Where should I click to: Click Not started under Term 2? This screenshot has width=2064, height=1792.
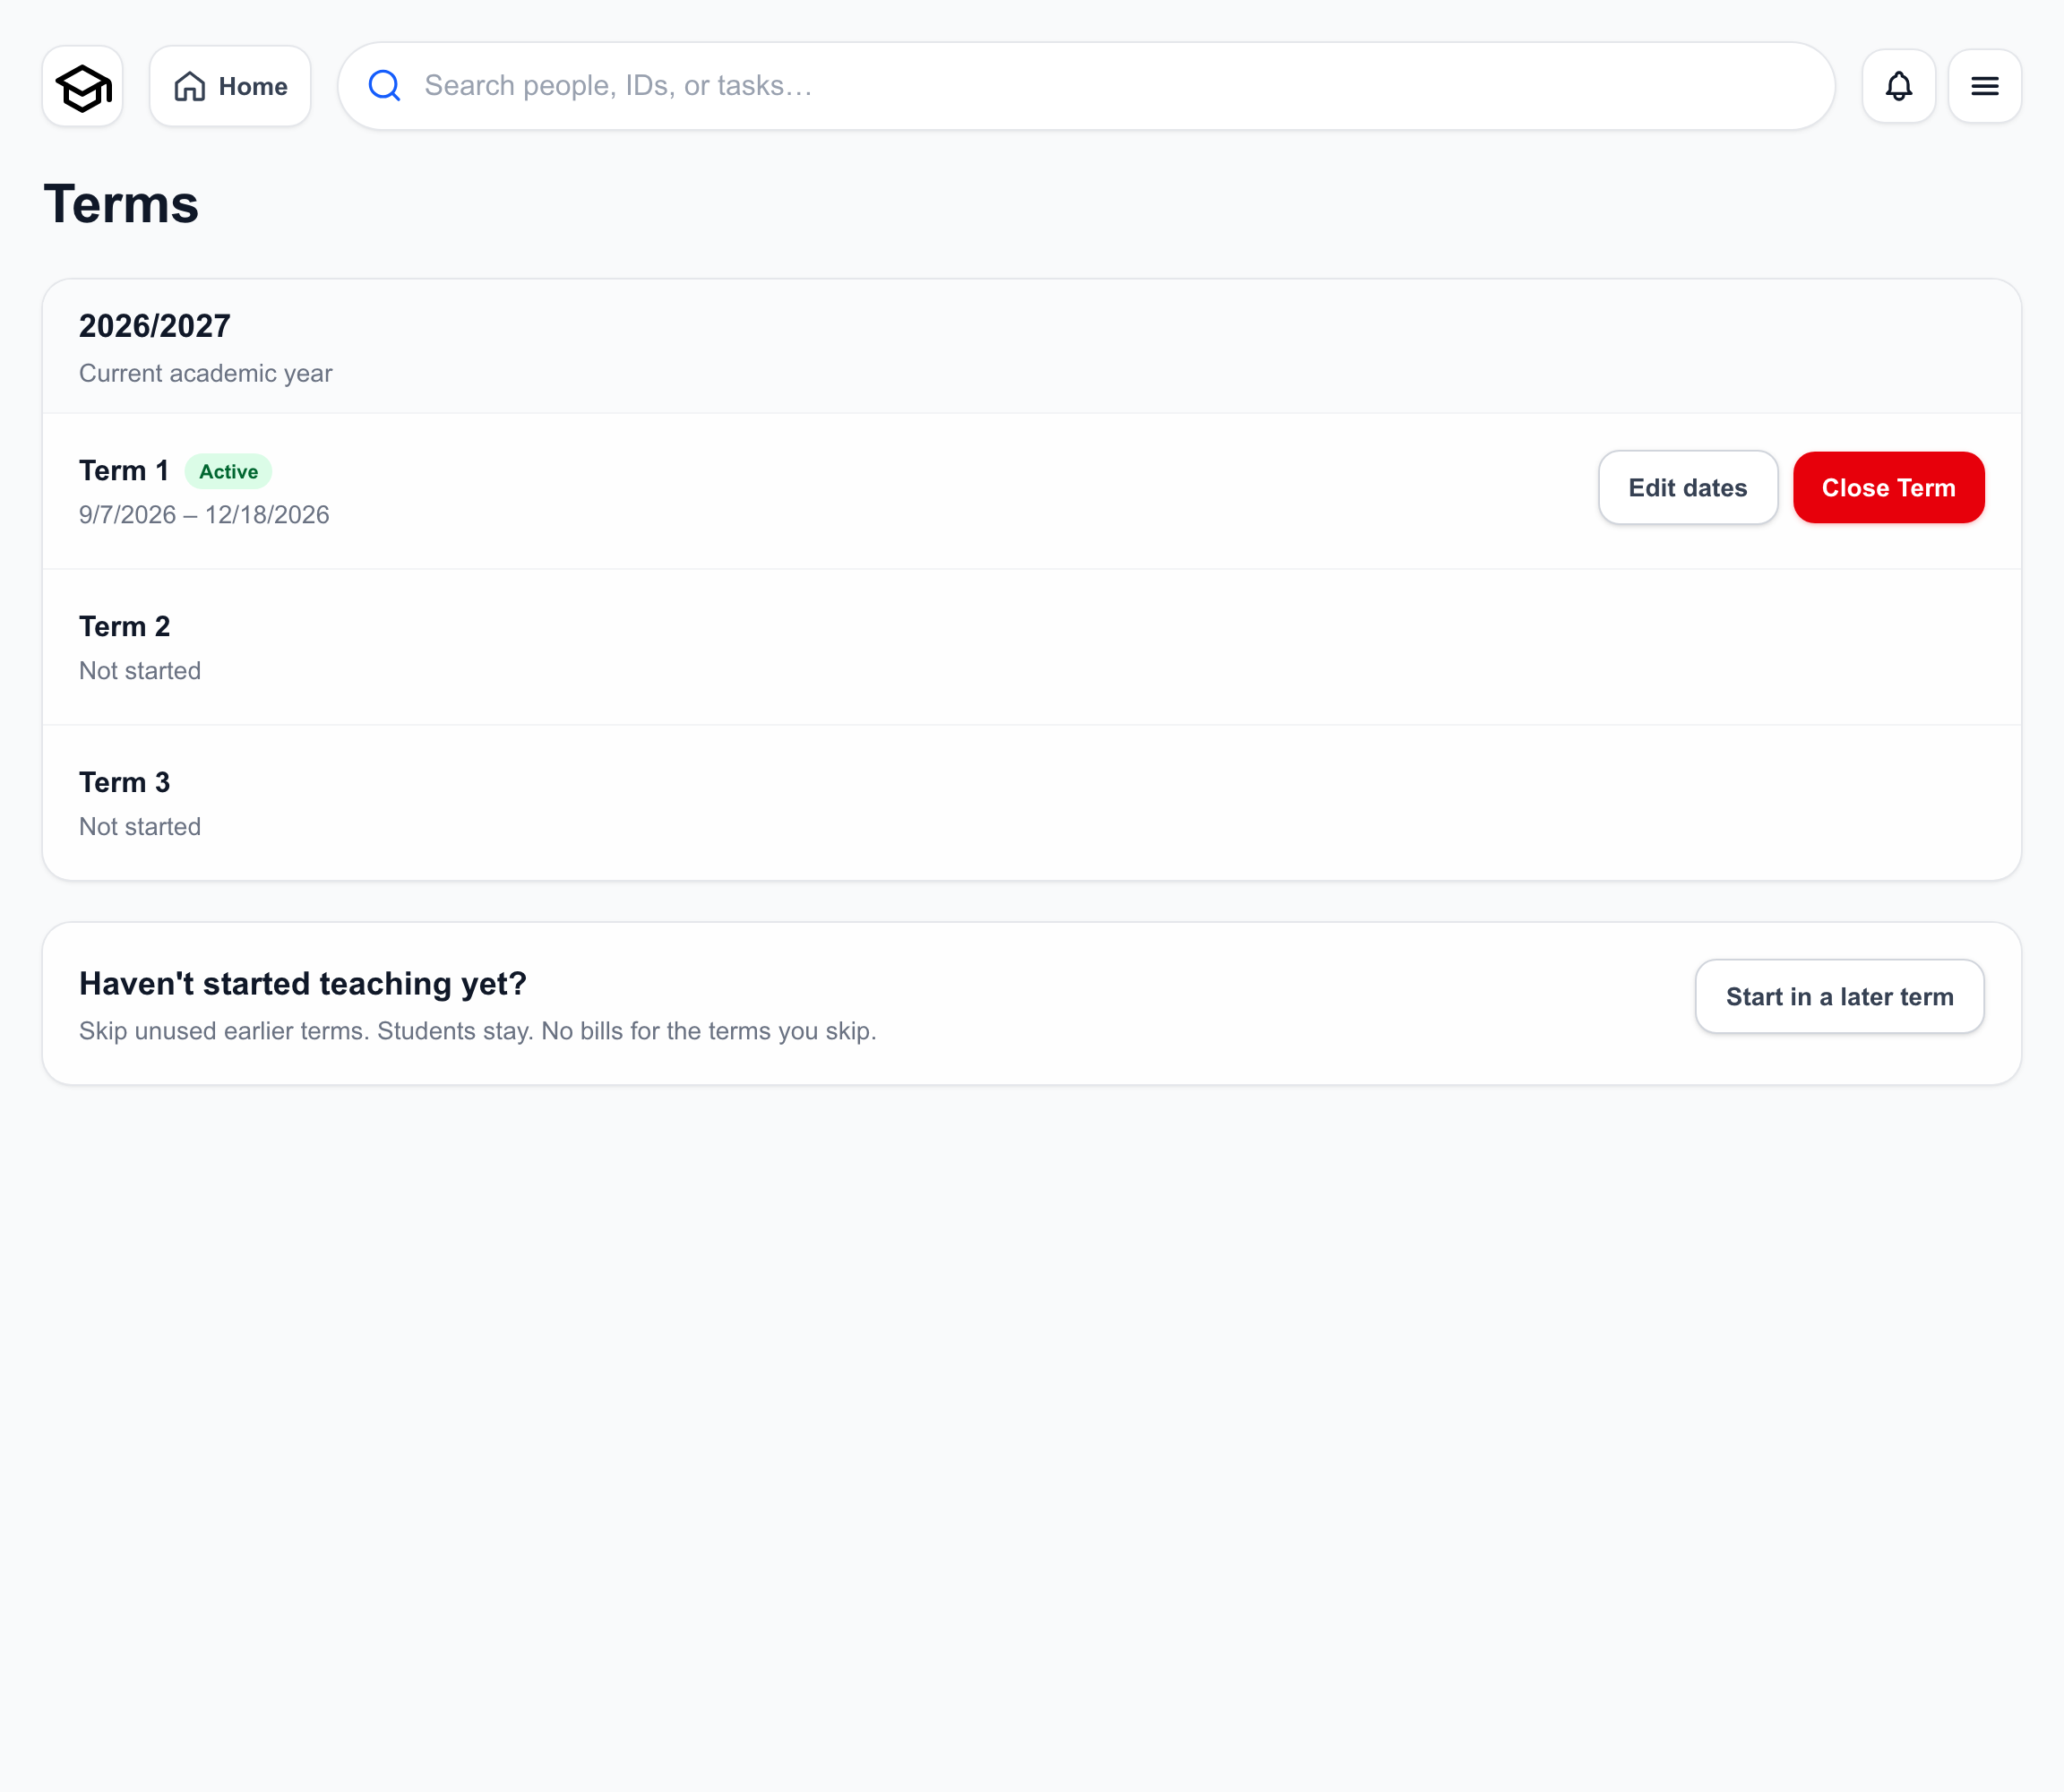(x=140, y=671)
